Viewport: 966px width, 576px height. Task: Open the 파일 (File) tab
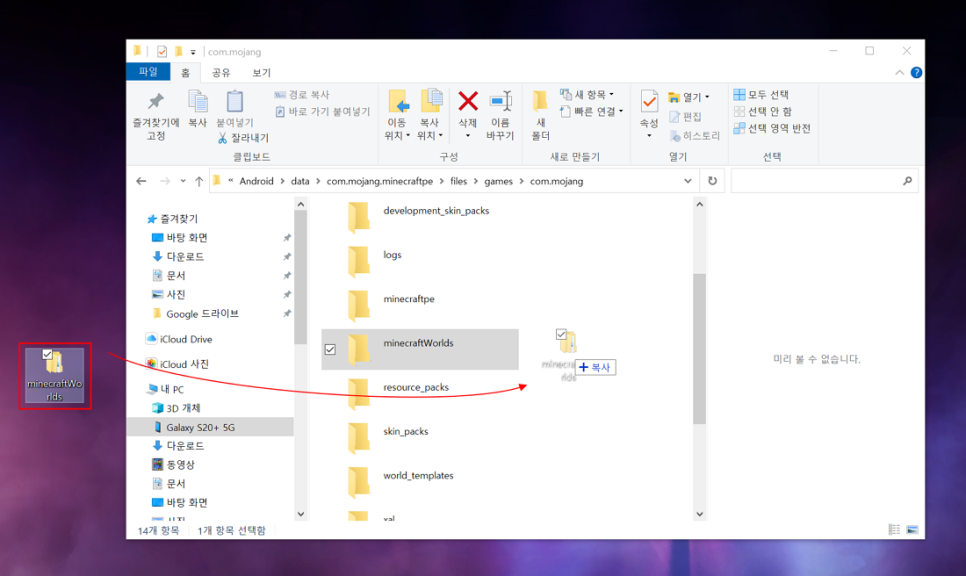pos(148,72)
